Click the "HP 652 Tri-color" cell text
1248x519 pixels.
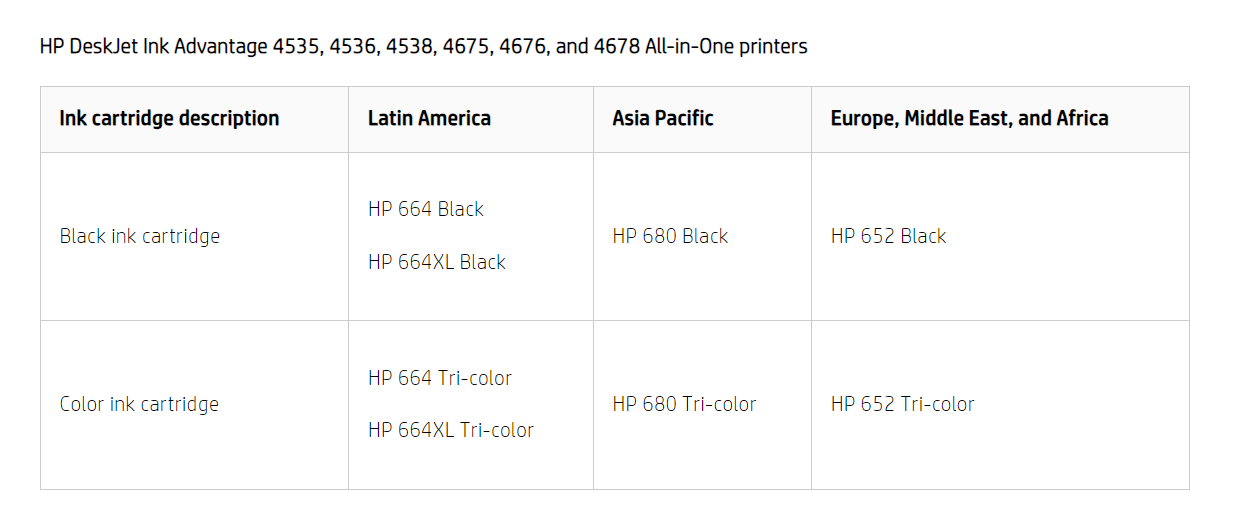[x=902, y=404]
